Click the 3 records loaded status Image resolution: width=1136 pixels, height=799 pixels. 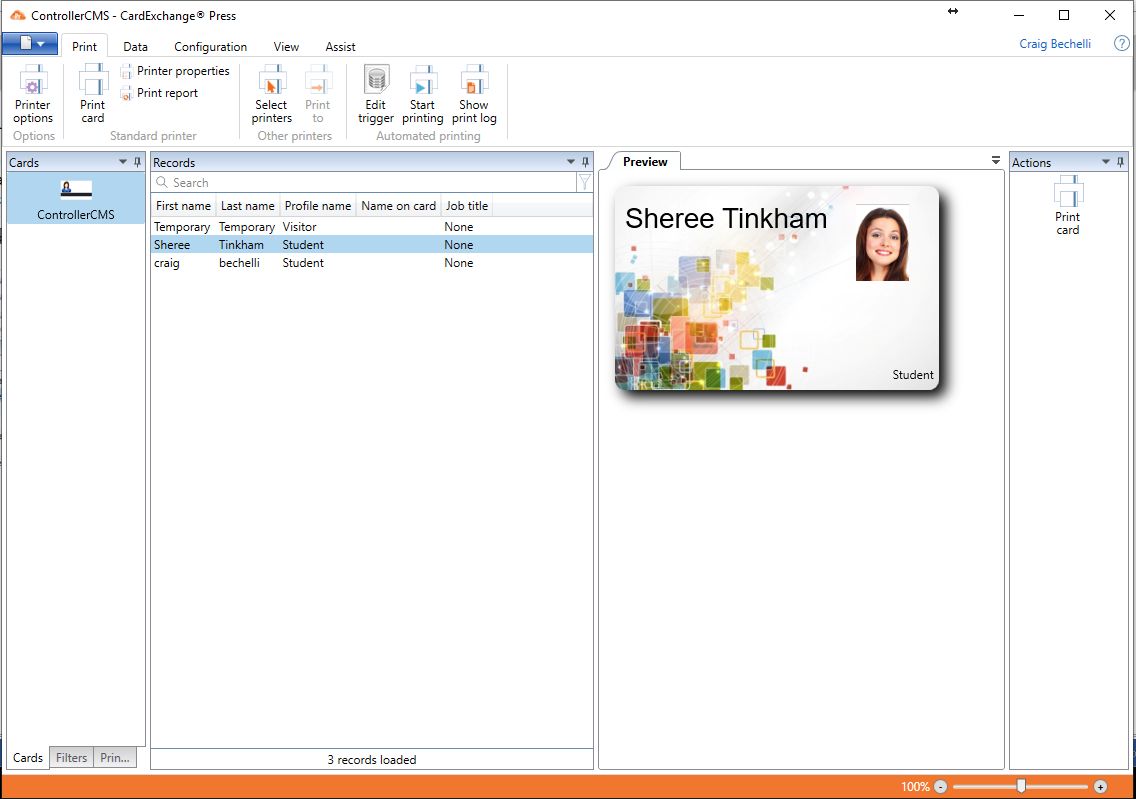tap(372, 760)
